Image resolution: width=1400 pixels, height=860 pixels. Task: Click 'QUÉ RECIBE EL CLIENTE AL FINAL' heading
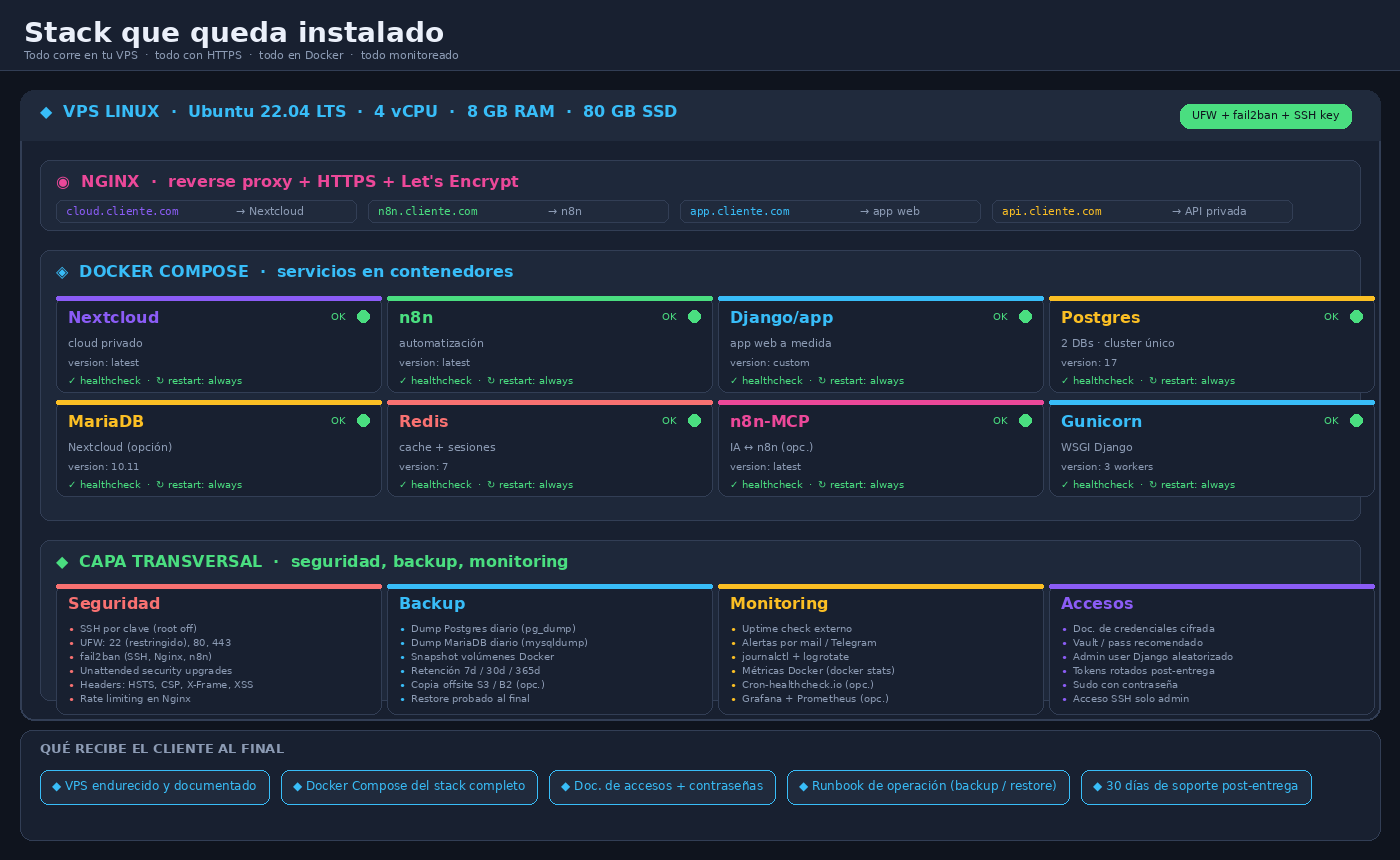point(162,749)
